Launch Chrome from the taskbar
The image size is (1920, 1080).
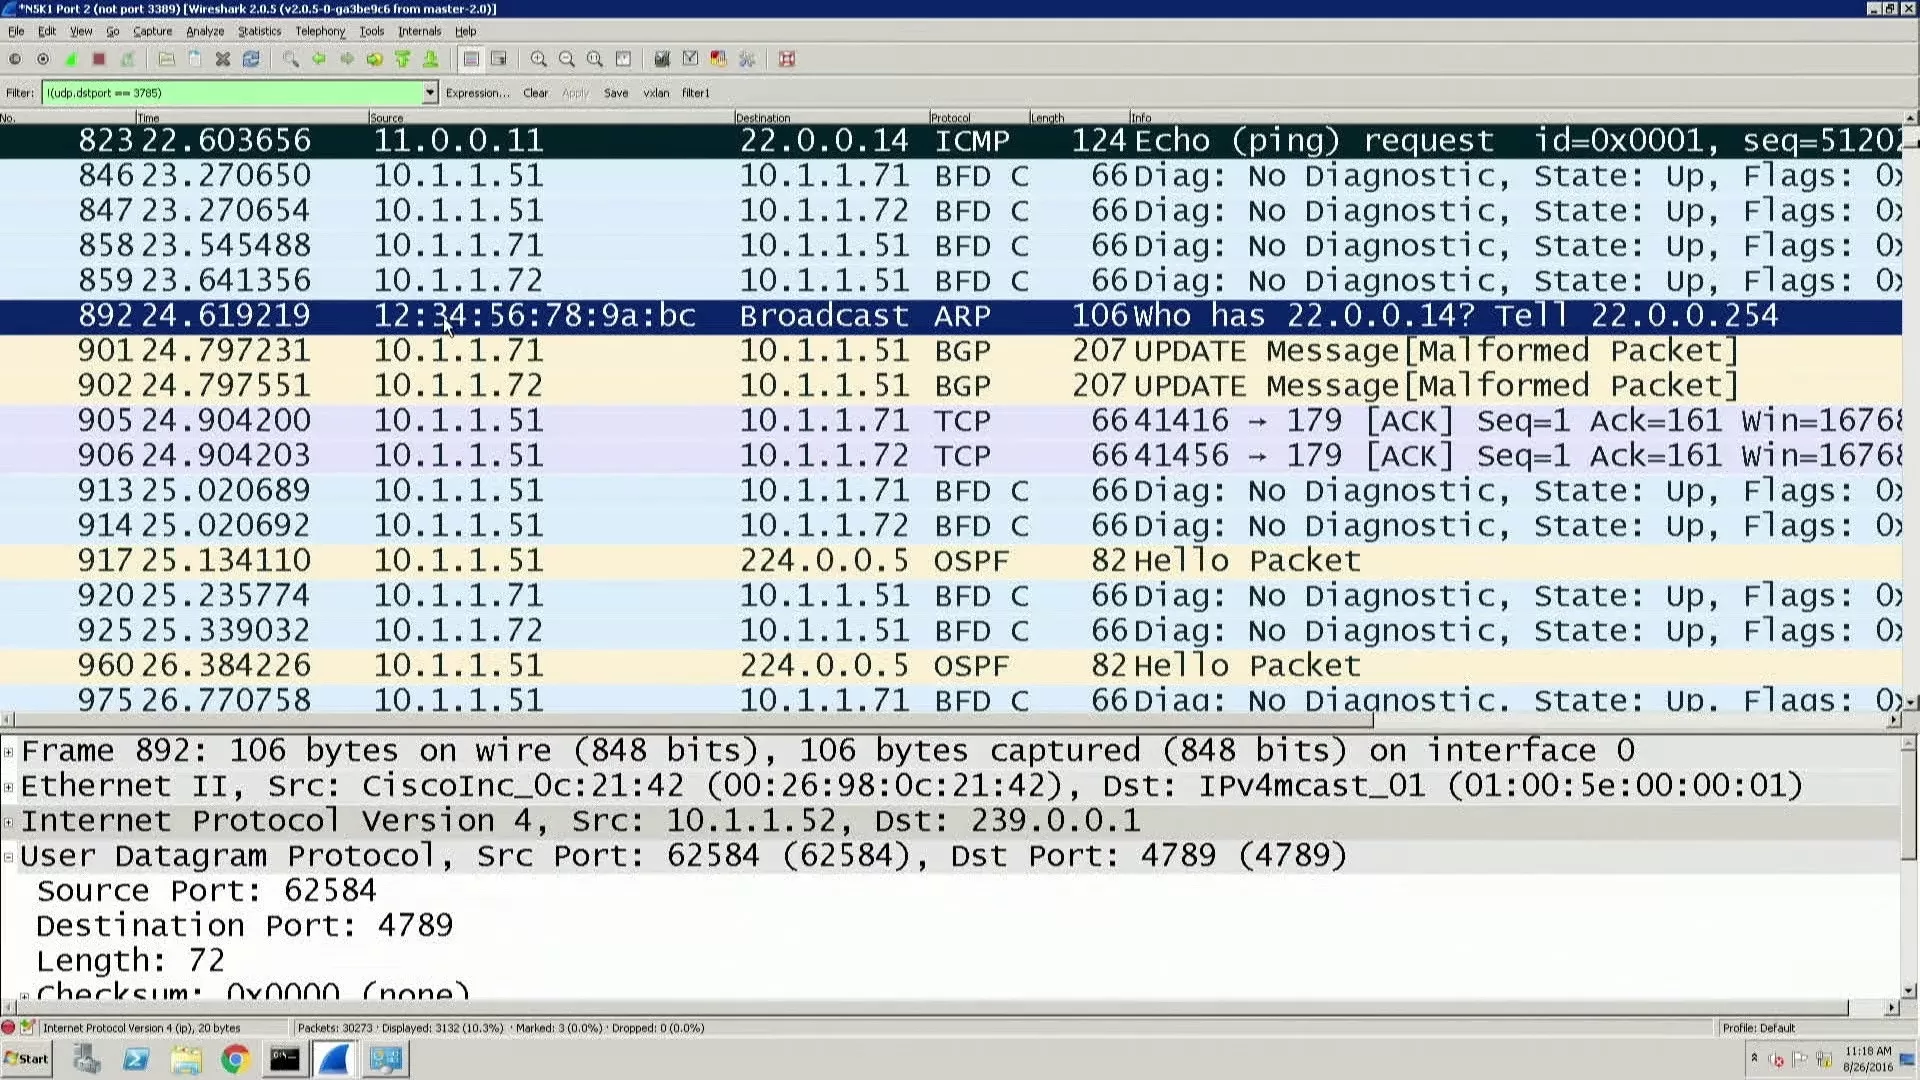235,1059
